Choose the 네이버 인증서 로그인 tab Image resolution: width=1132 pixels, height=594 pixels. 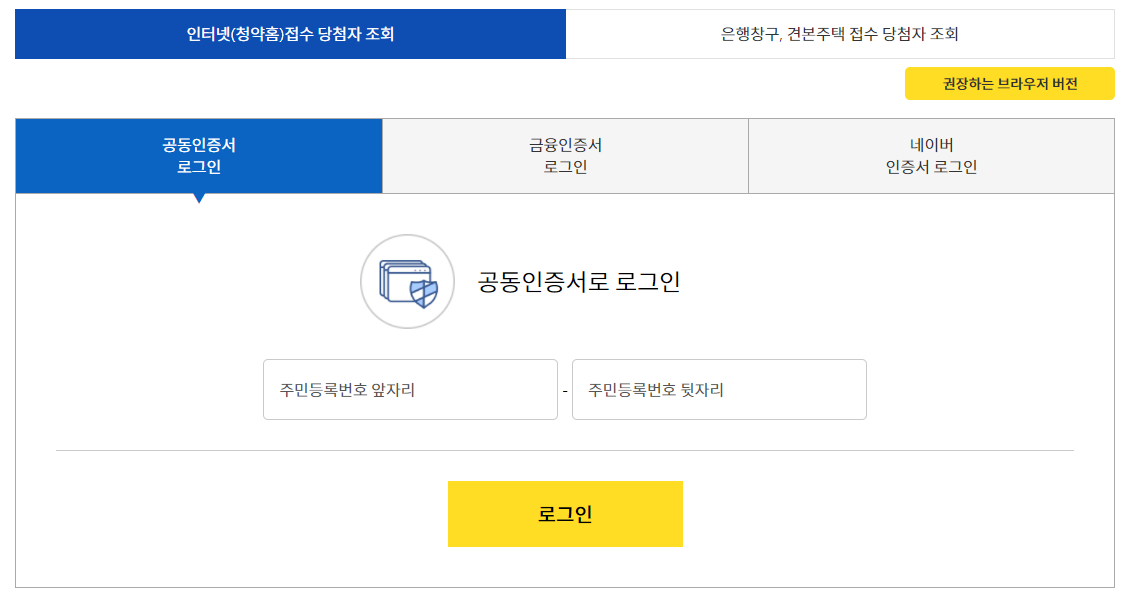931,156
